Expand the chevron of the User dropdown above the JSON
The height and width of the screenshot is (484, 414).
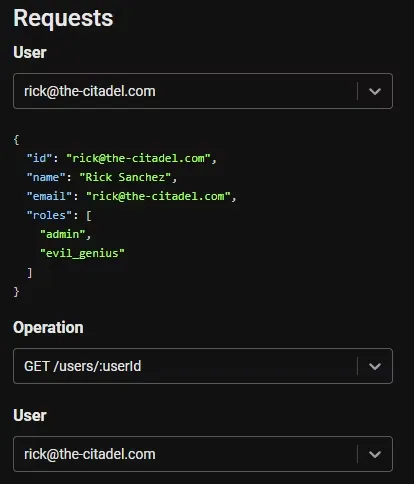click(375, 91)
